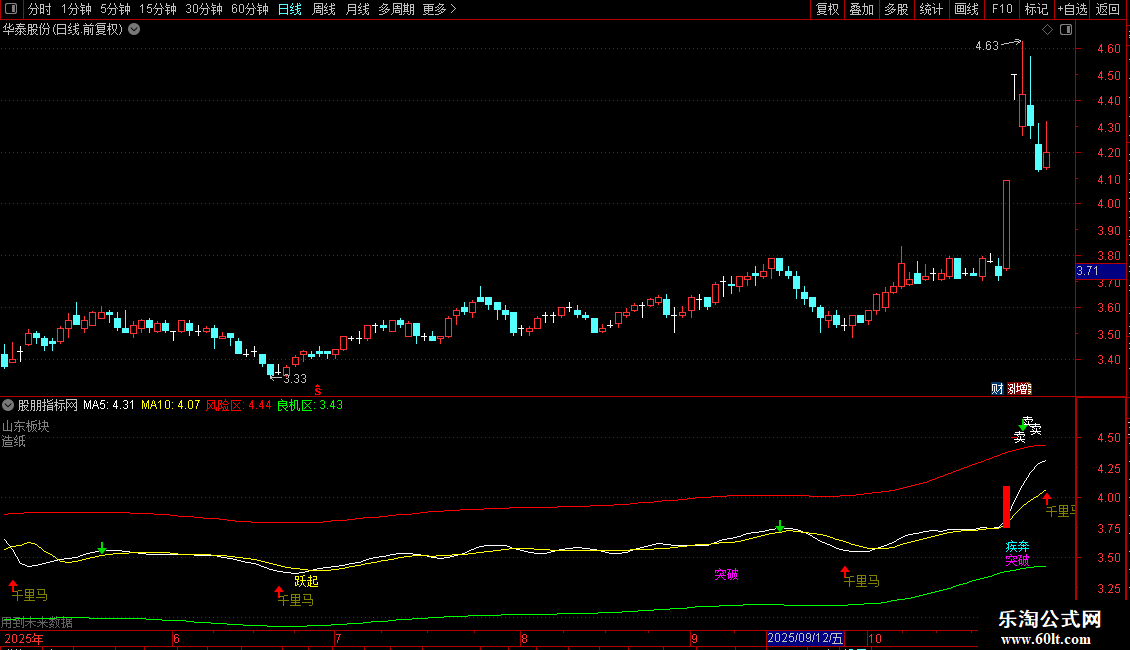Viewport: 1130px width, 650px height.
Task: Click the 复权 adjustment button
Action: (x=827, y=9)
